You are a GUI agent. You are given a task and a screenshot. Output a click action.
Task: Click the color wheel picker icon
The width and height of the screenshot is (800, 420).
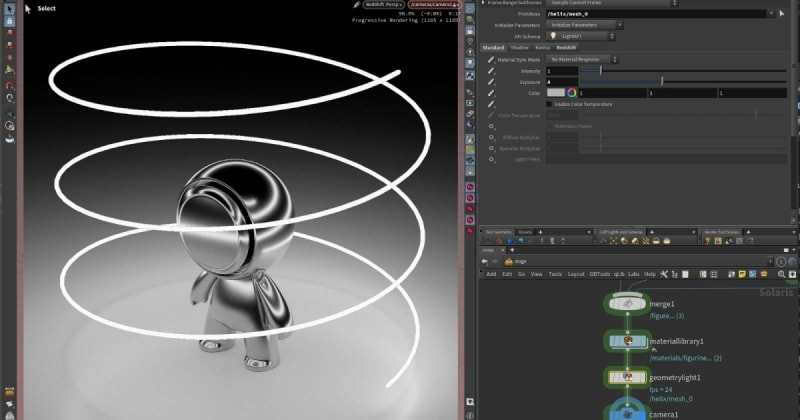[x=573, y=93]
